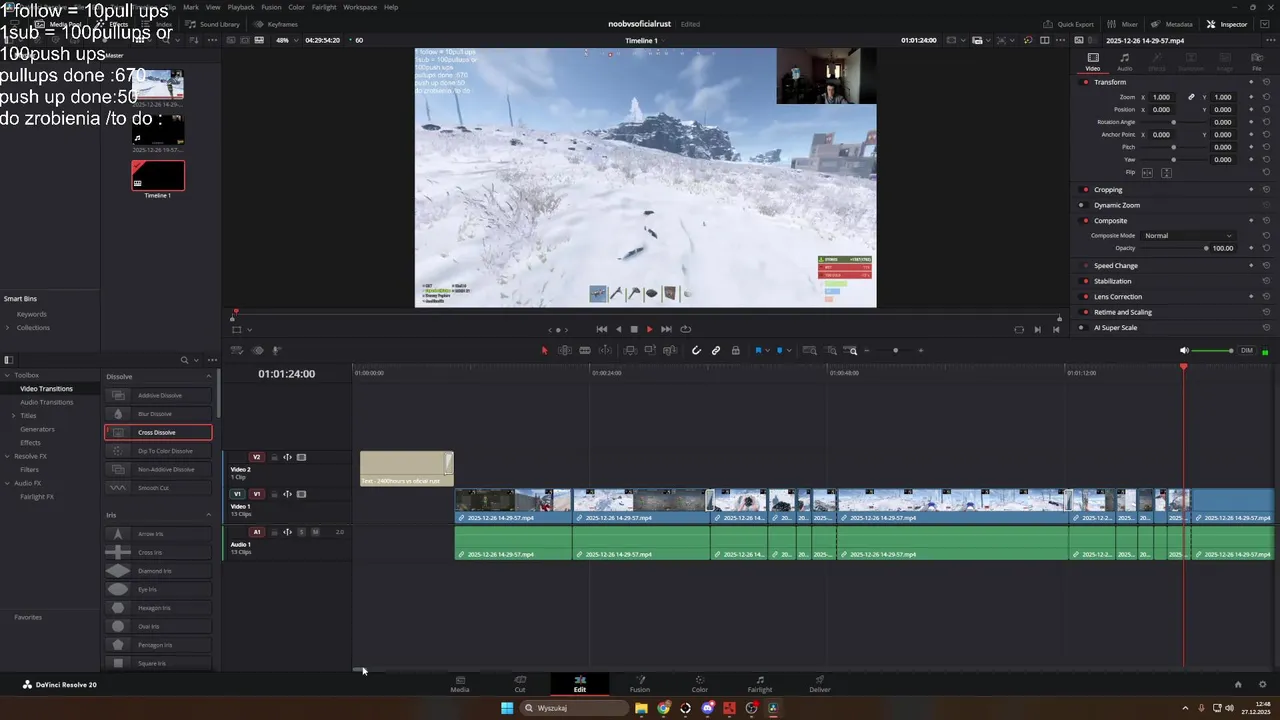Click the Stop button under viewer
The height and width of the screenshot is (720, 1280).
(634, 329)
